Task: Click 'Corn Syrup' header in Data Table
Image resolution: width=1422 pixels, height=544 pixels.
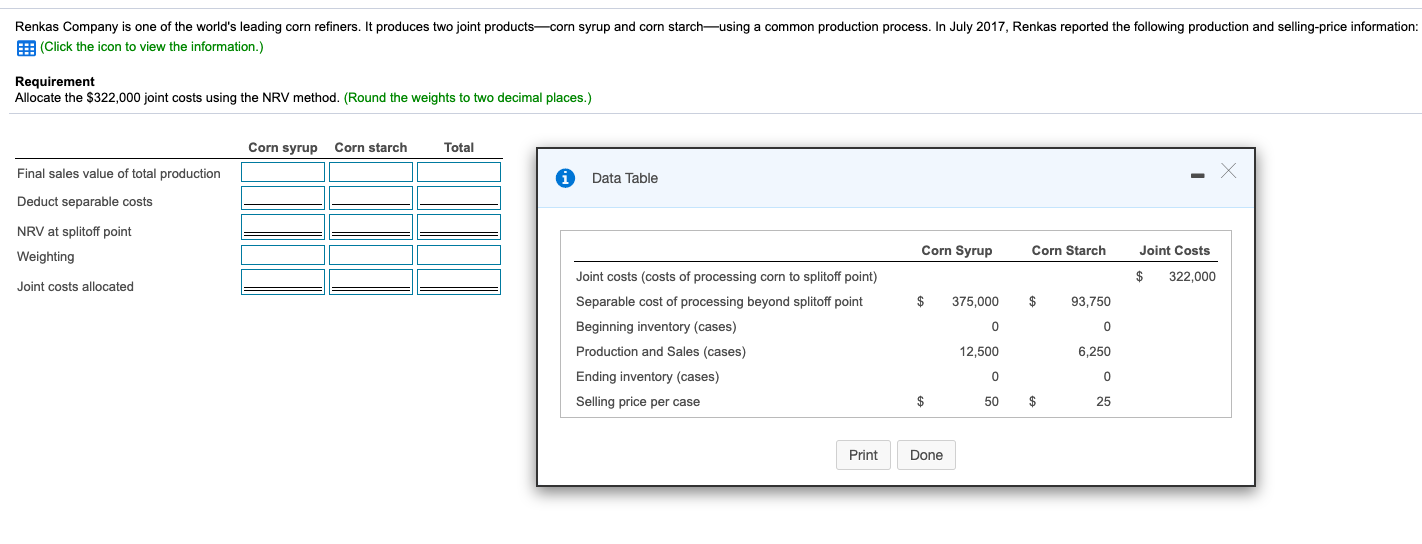Action: point(957,250)
